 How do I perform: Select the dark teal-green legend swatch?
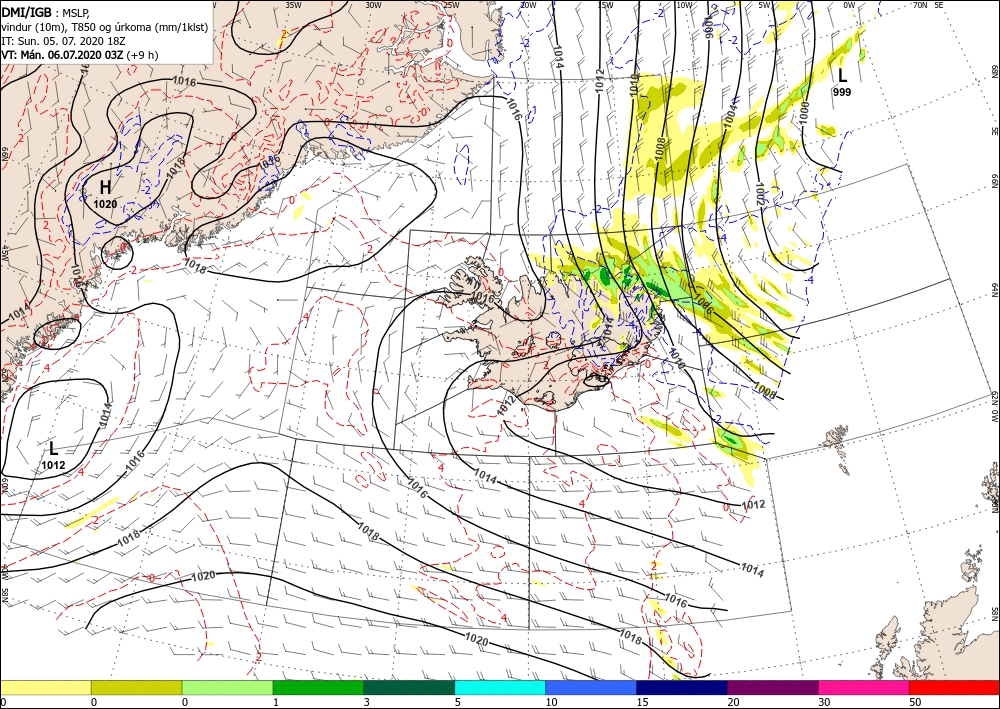pos(409,687)
